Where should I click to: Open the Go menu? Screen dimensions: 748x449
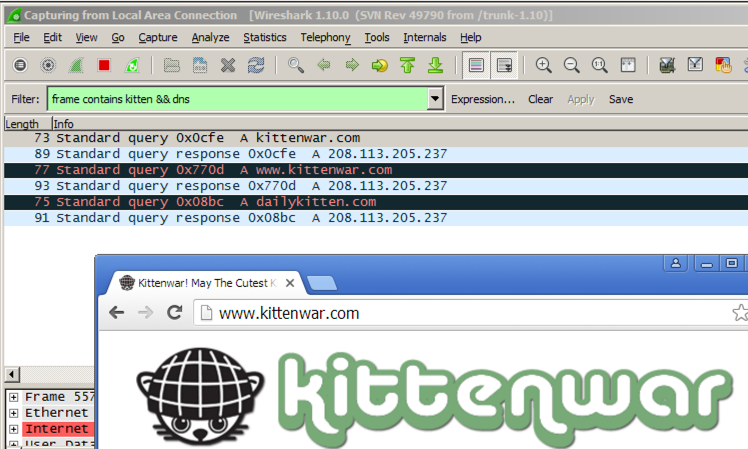coord(118,37)
